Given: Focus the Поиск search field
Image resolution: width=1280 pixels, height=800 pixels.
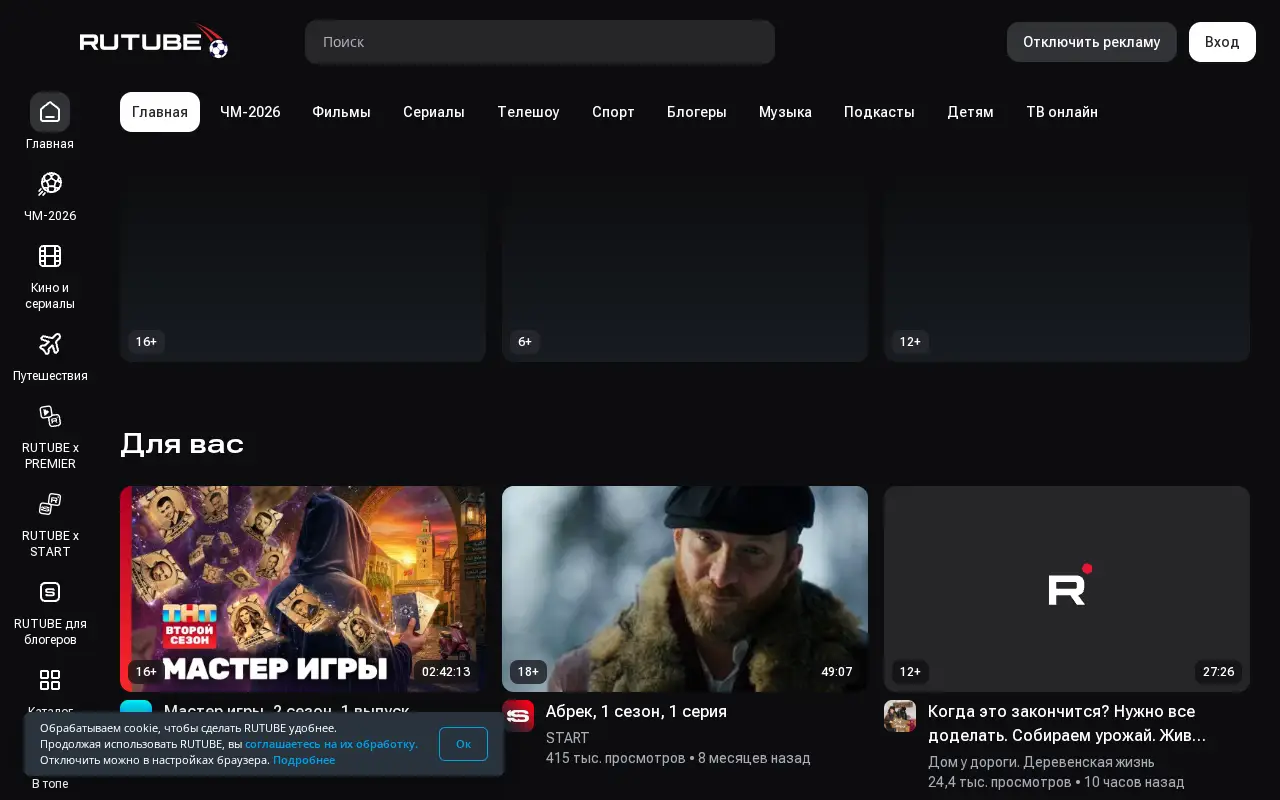Looking at the screenshot, I should click(x=540, y=42).
